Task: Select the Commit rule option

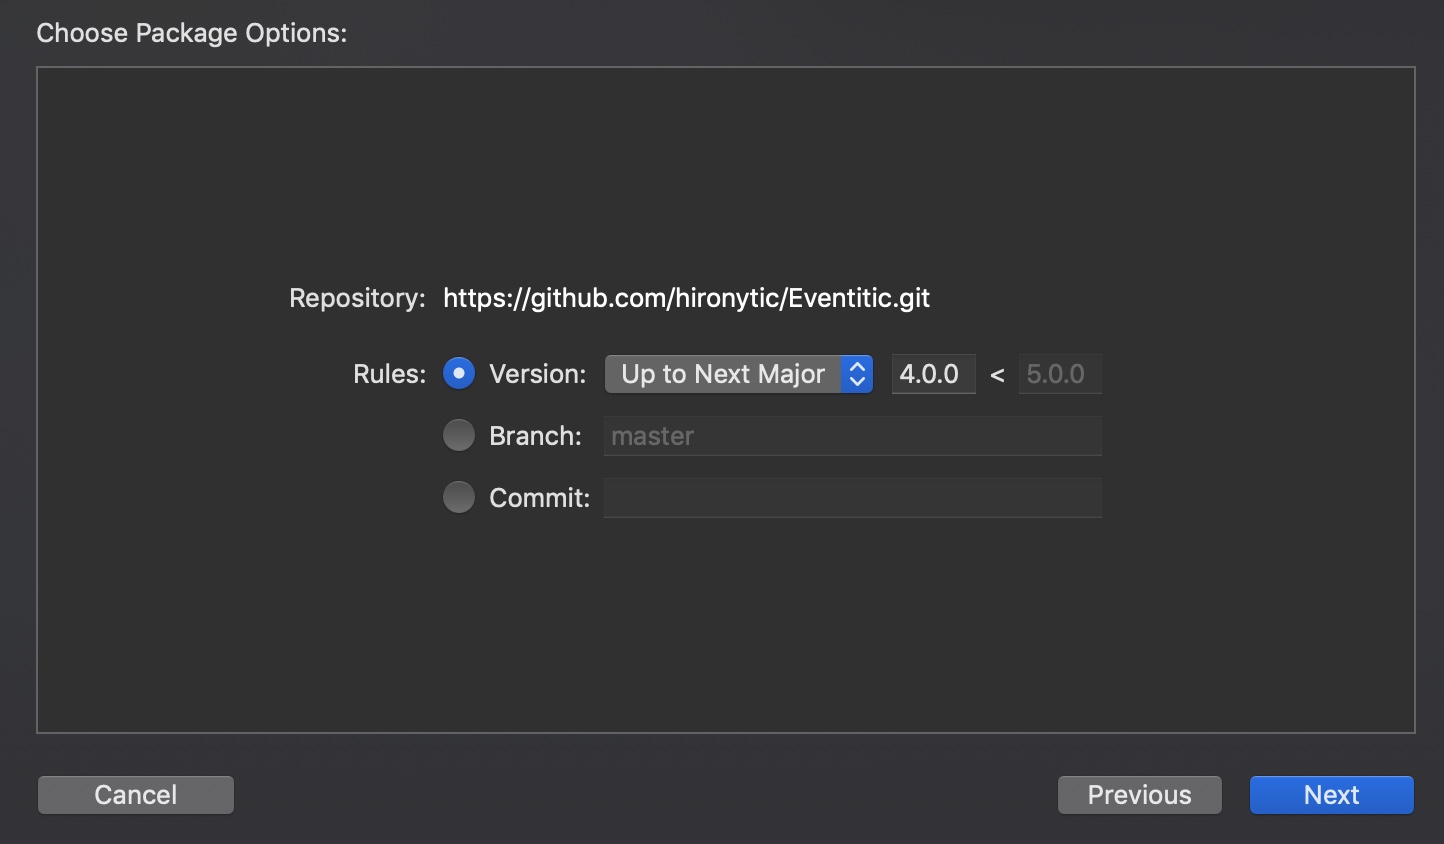Action: click(458, 496)
